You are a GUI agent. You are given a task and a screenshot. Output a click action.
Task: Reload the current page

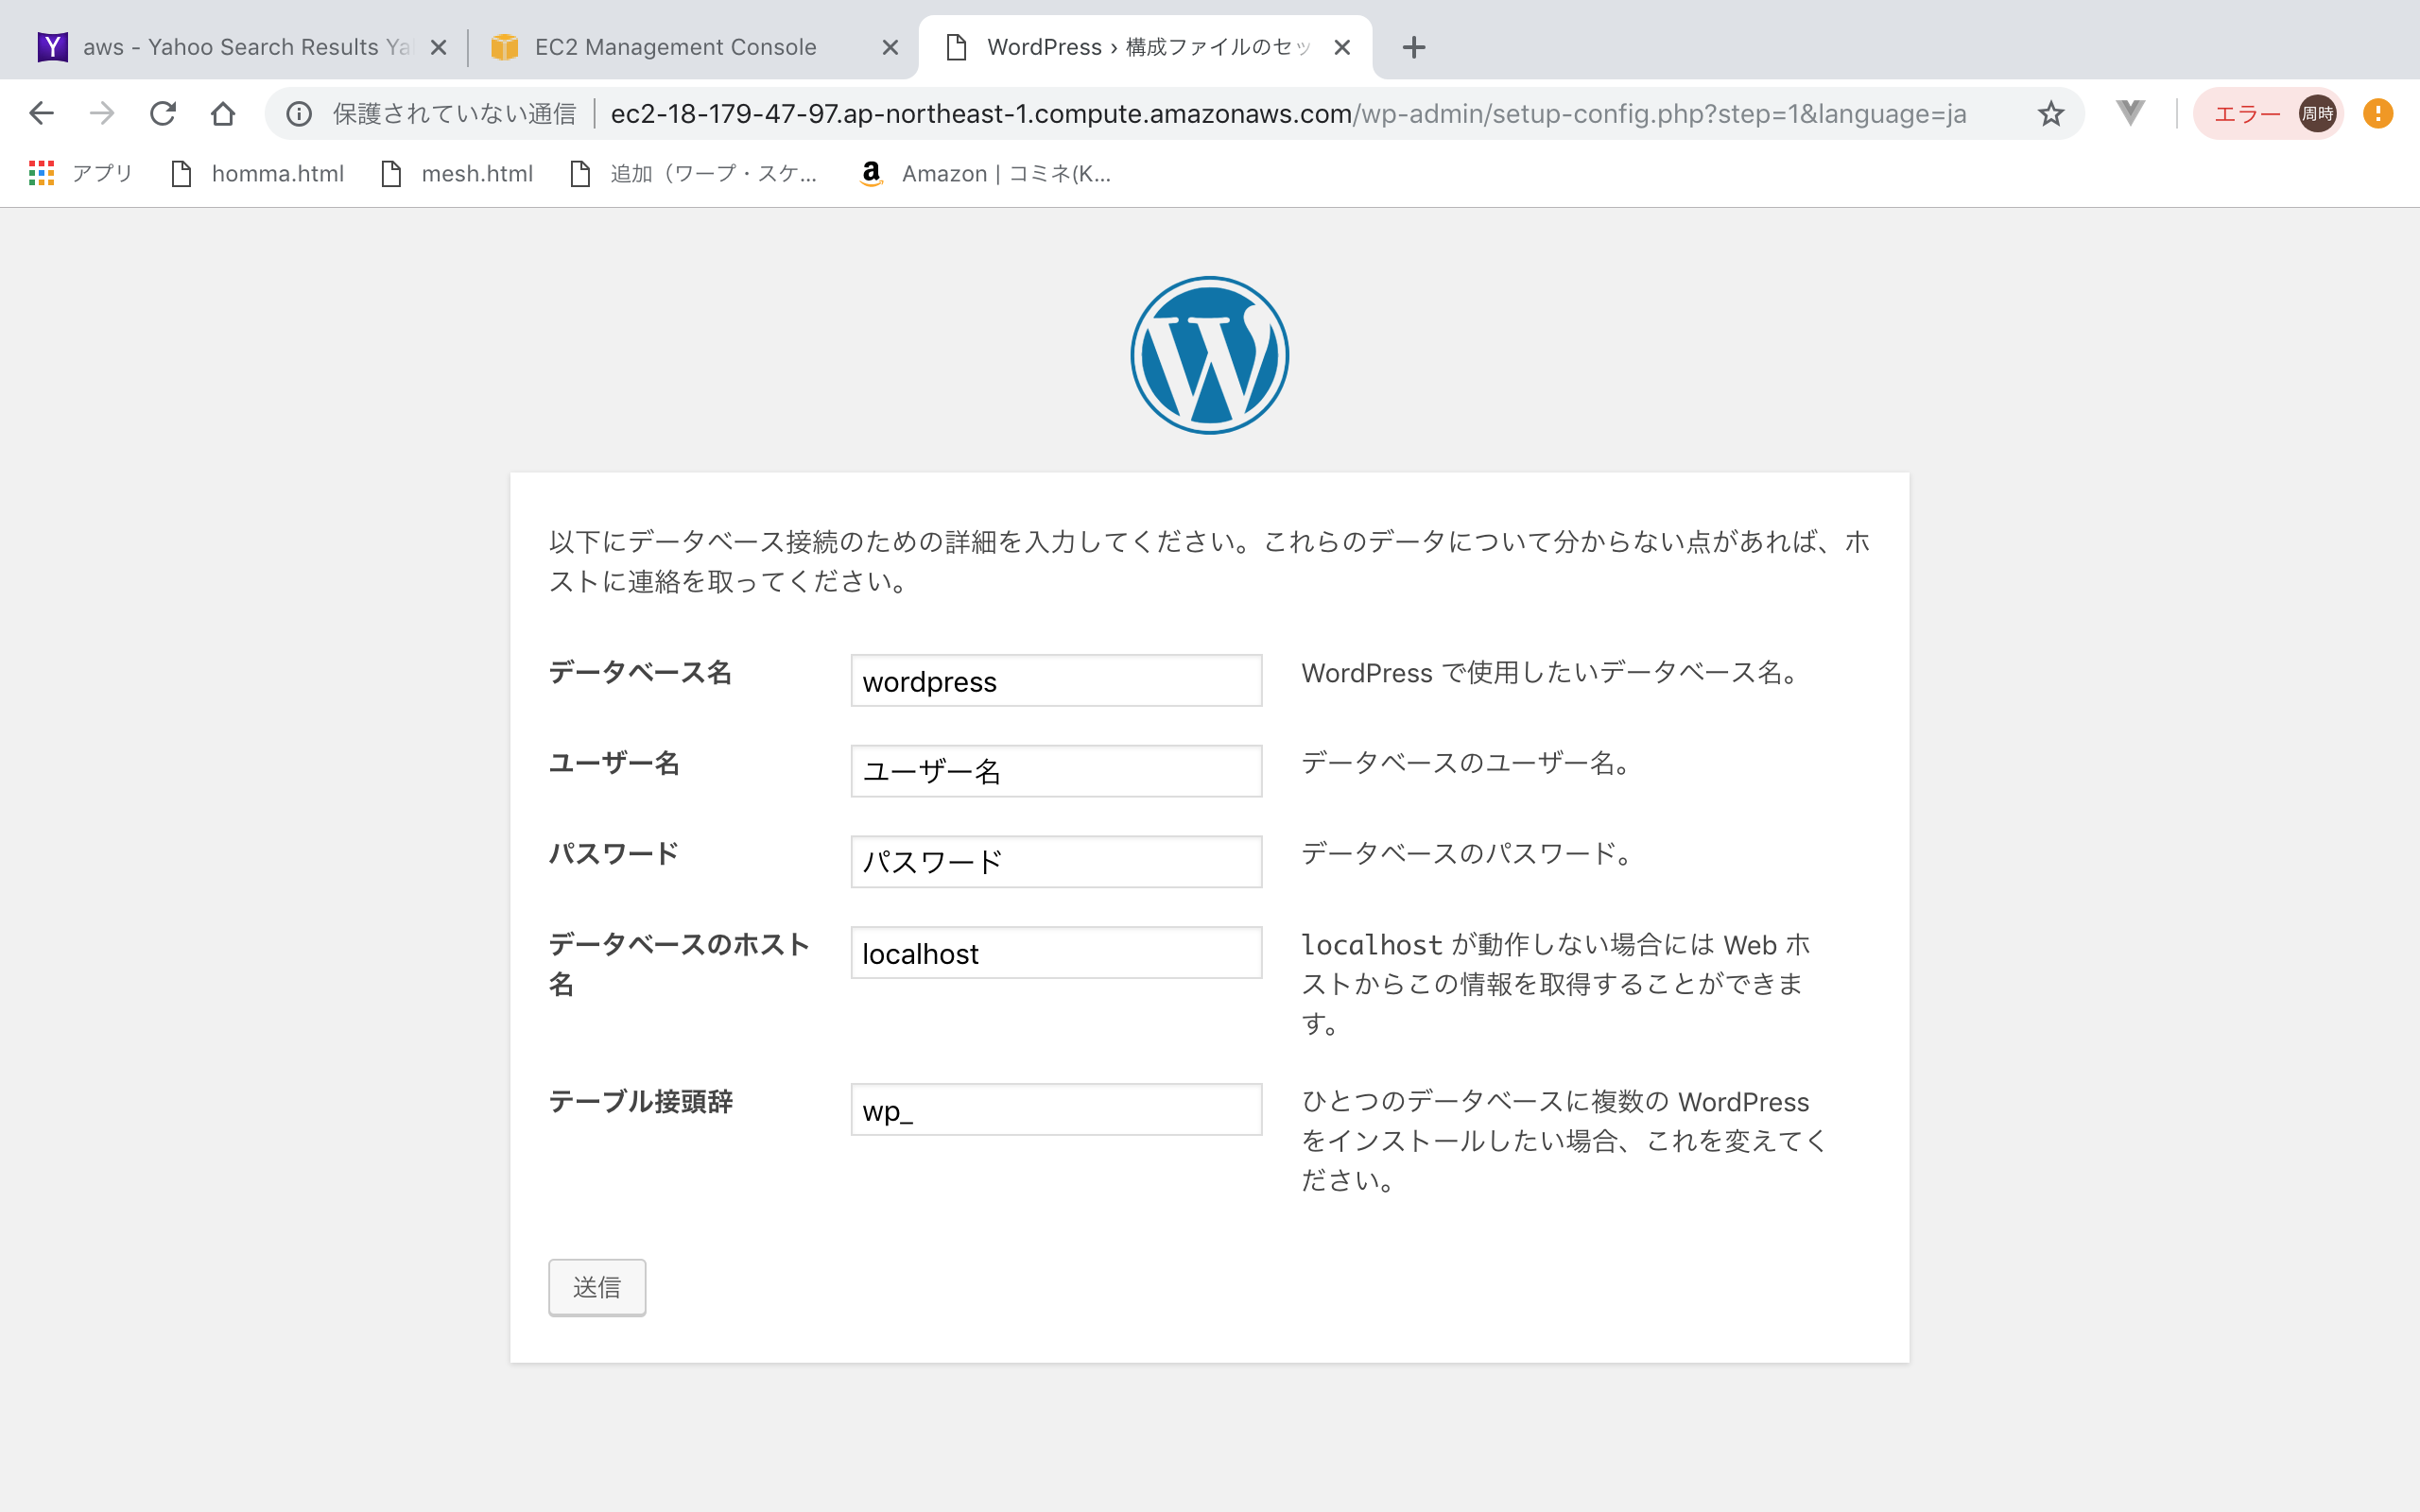[x=163, y=114]
